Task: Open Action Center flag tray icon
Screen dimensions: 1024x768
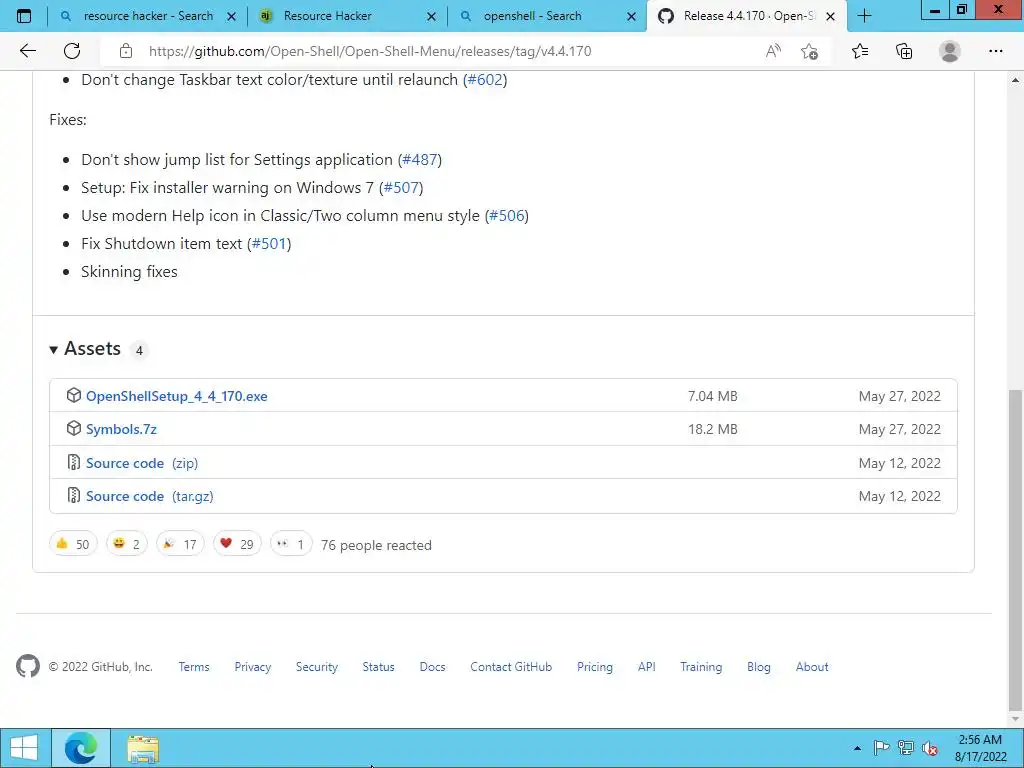Action: coord(881,748)
